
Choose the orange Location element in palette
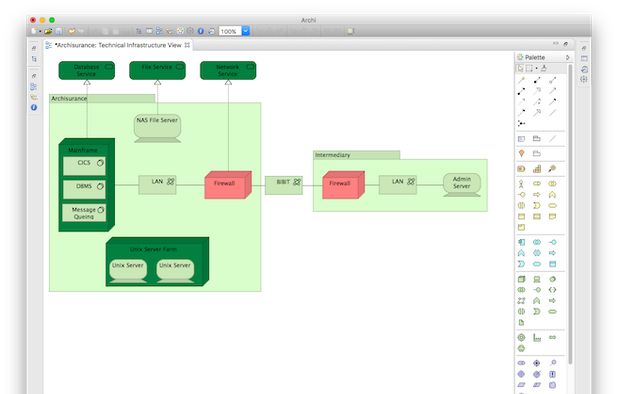[x=521, y=153]
